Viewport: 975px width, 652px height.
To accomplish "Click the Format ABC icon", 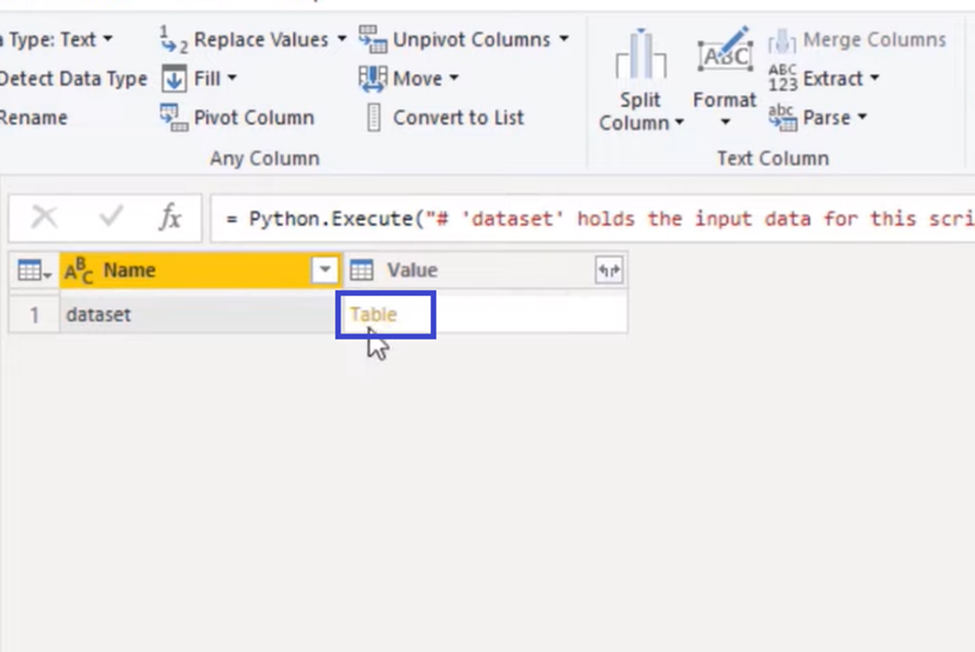I will (725, 50).
